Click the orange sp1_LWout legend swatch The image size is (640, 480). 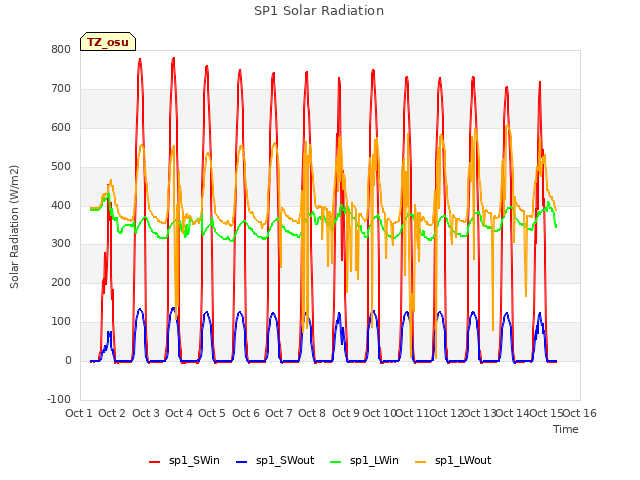pyautogui.click(x=420, y=462)
